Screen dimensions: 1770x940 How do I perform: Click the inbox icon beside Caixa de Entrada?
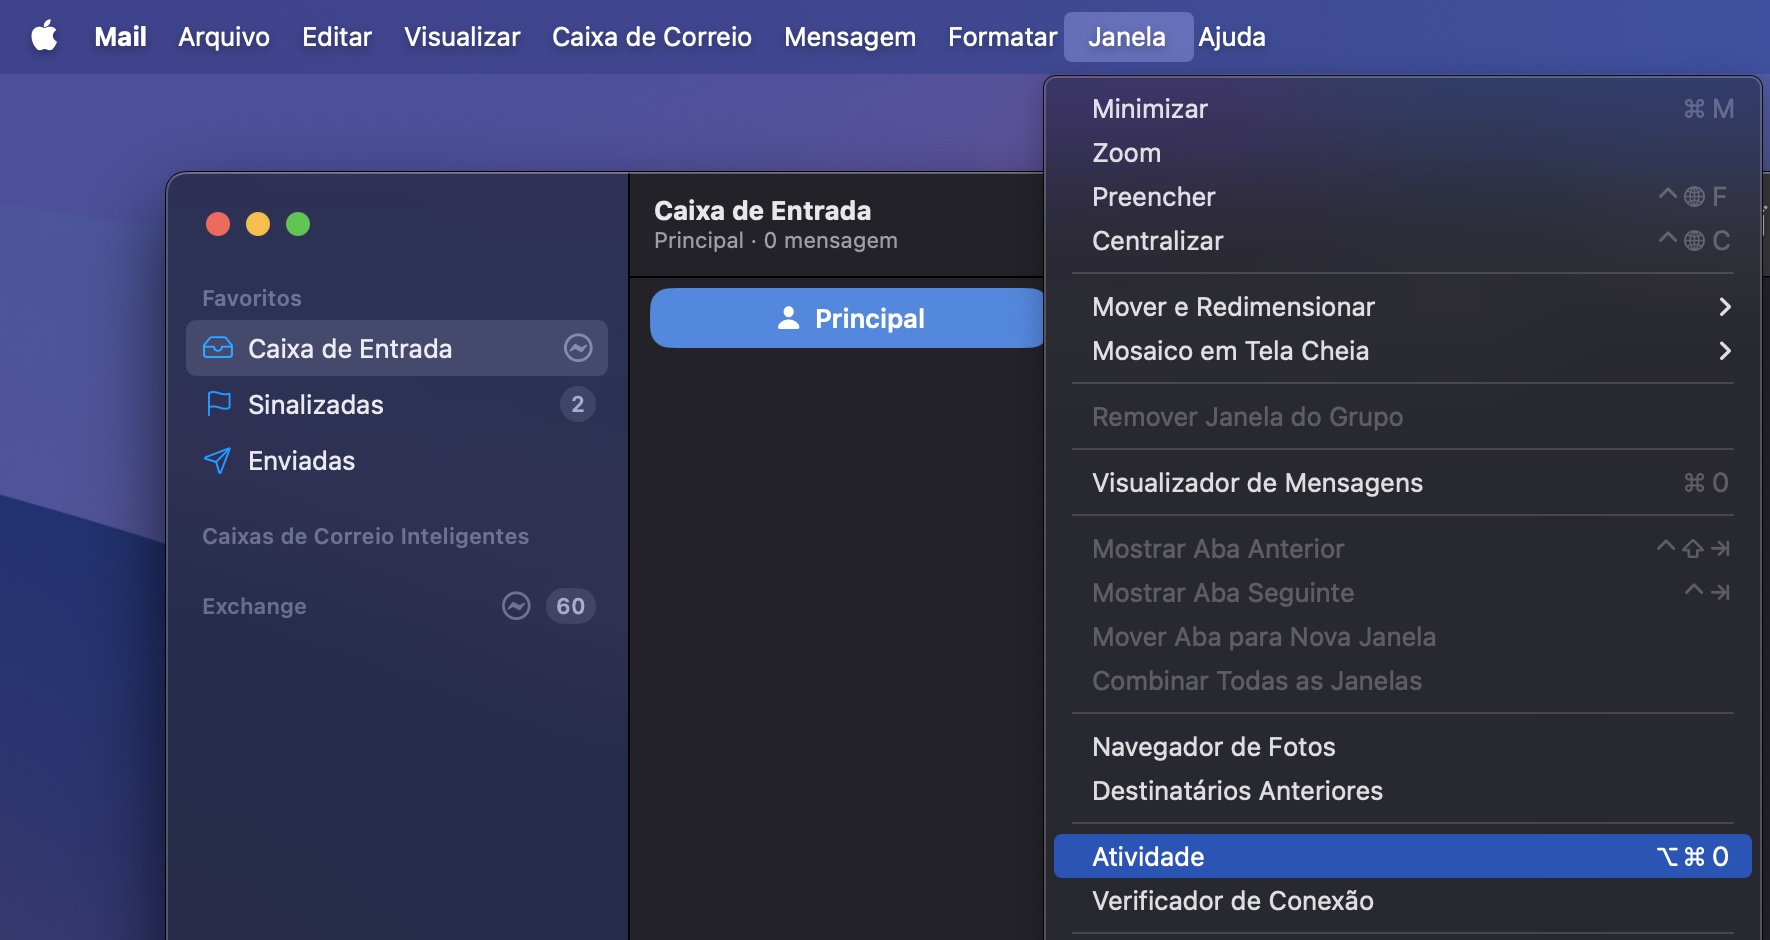tap(219, 348)
